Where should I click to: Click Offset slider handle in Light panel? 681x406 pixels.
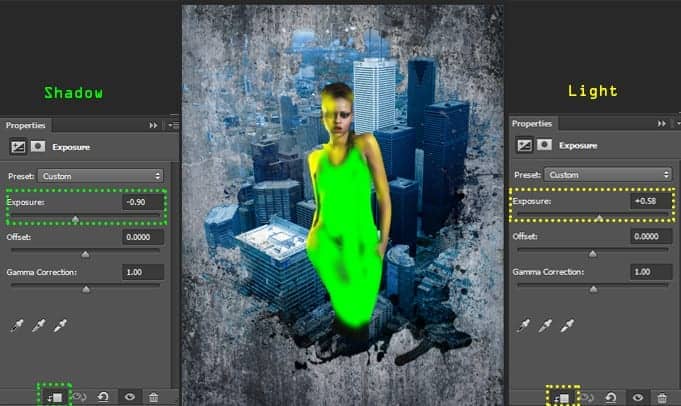point(593,254)
